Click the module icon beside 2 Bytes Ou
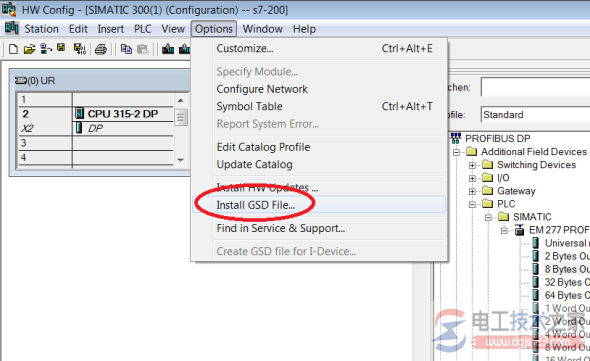This screenshot has width=590, height=361. tap(535, 256)
